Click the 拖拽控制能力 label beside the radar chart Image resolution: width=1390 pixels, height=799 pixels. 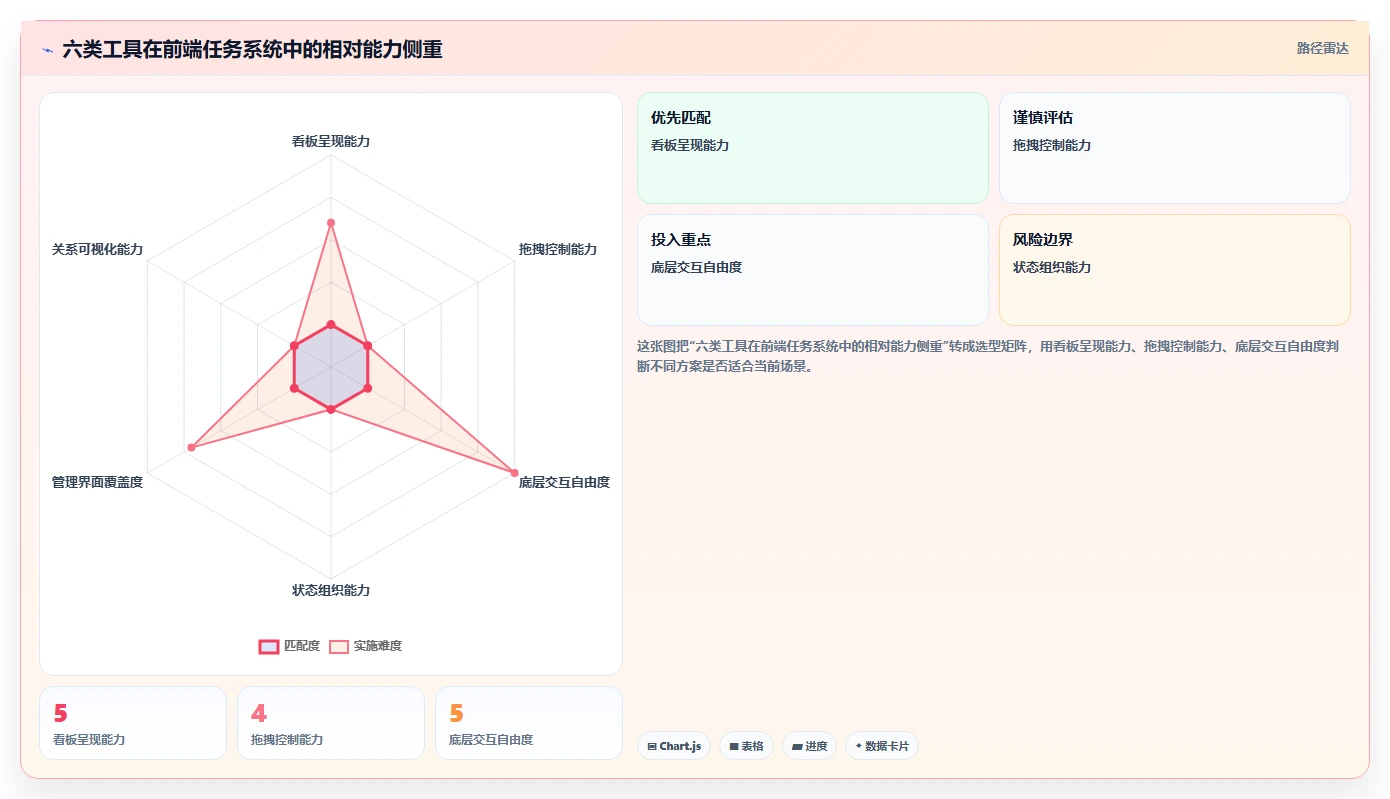[x=558, y=249]
